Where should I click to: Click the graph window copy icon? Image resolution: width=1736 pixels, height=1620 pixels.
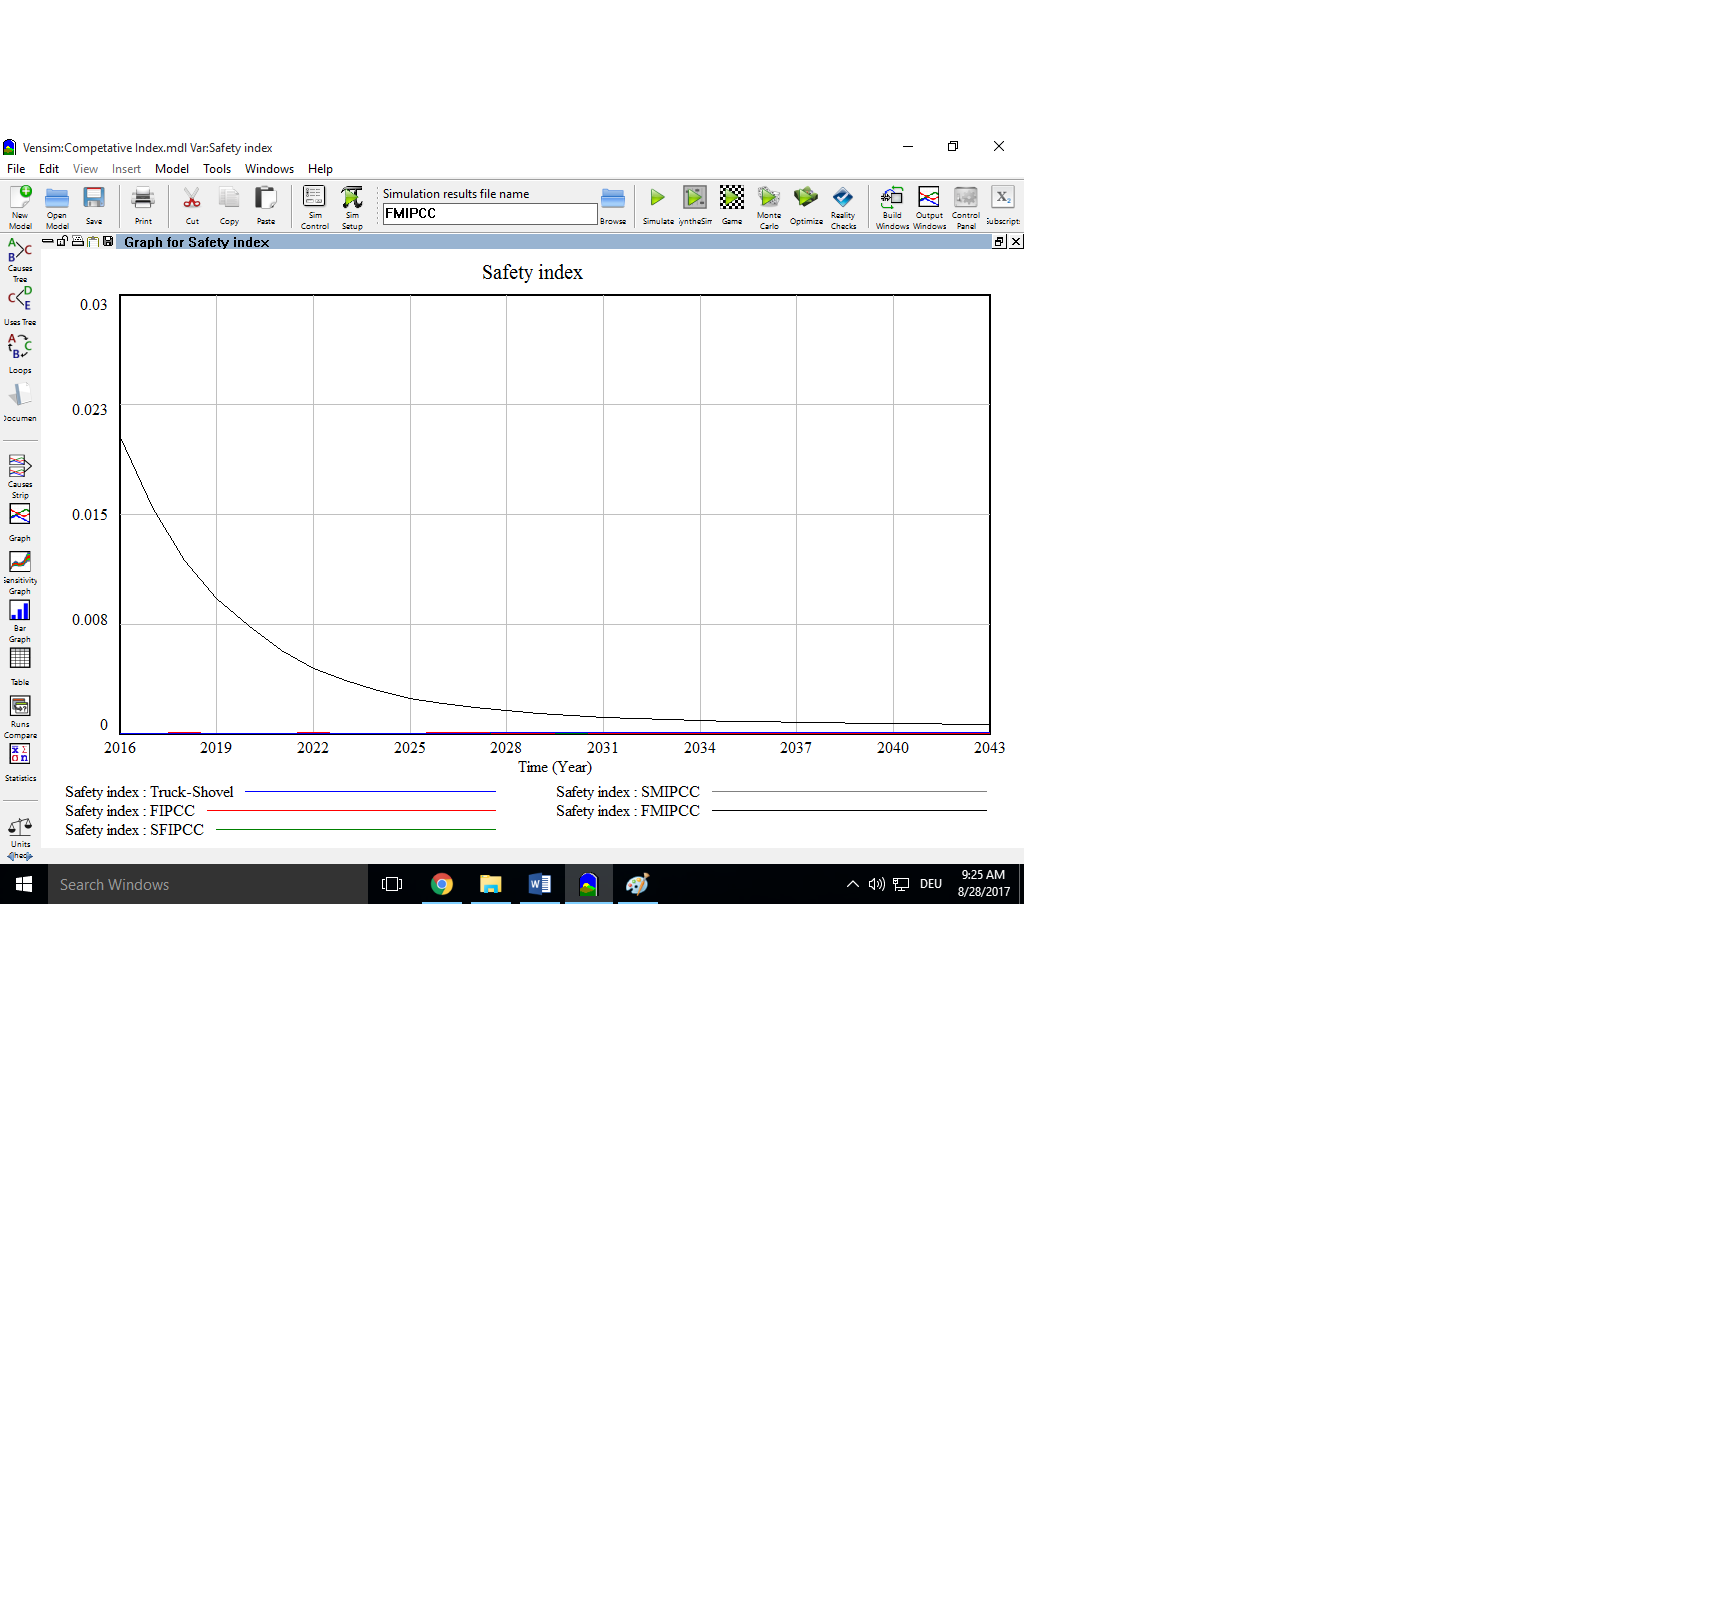[x=93, y=241]
